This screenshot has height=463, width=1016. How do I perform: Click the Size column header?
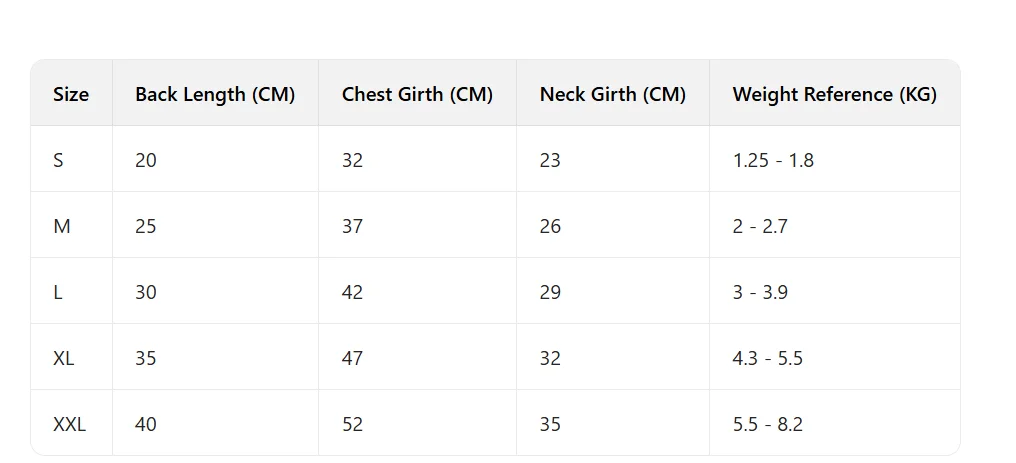click(x=71, y=94)
